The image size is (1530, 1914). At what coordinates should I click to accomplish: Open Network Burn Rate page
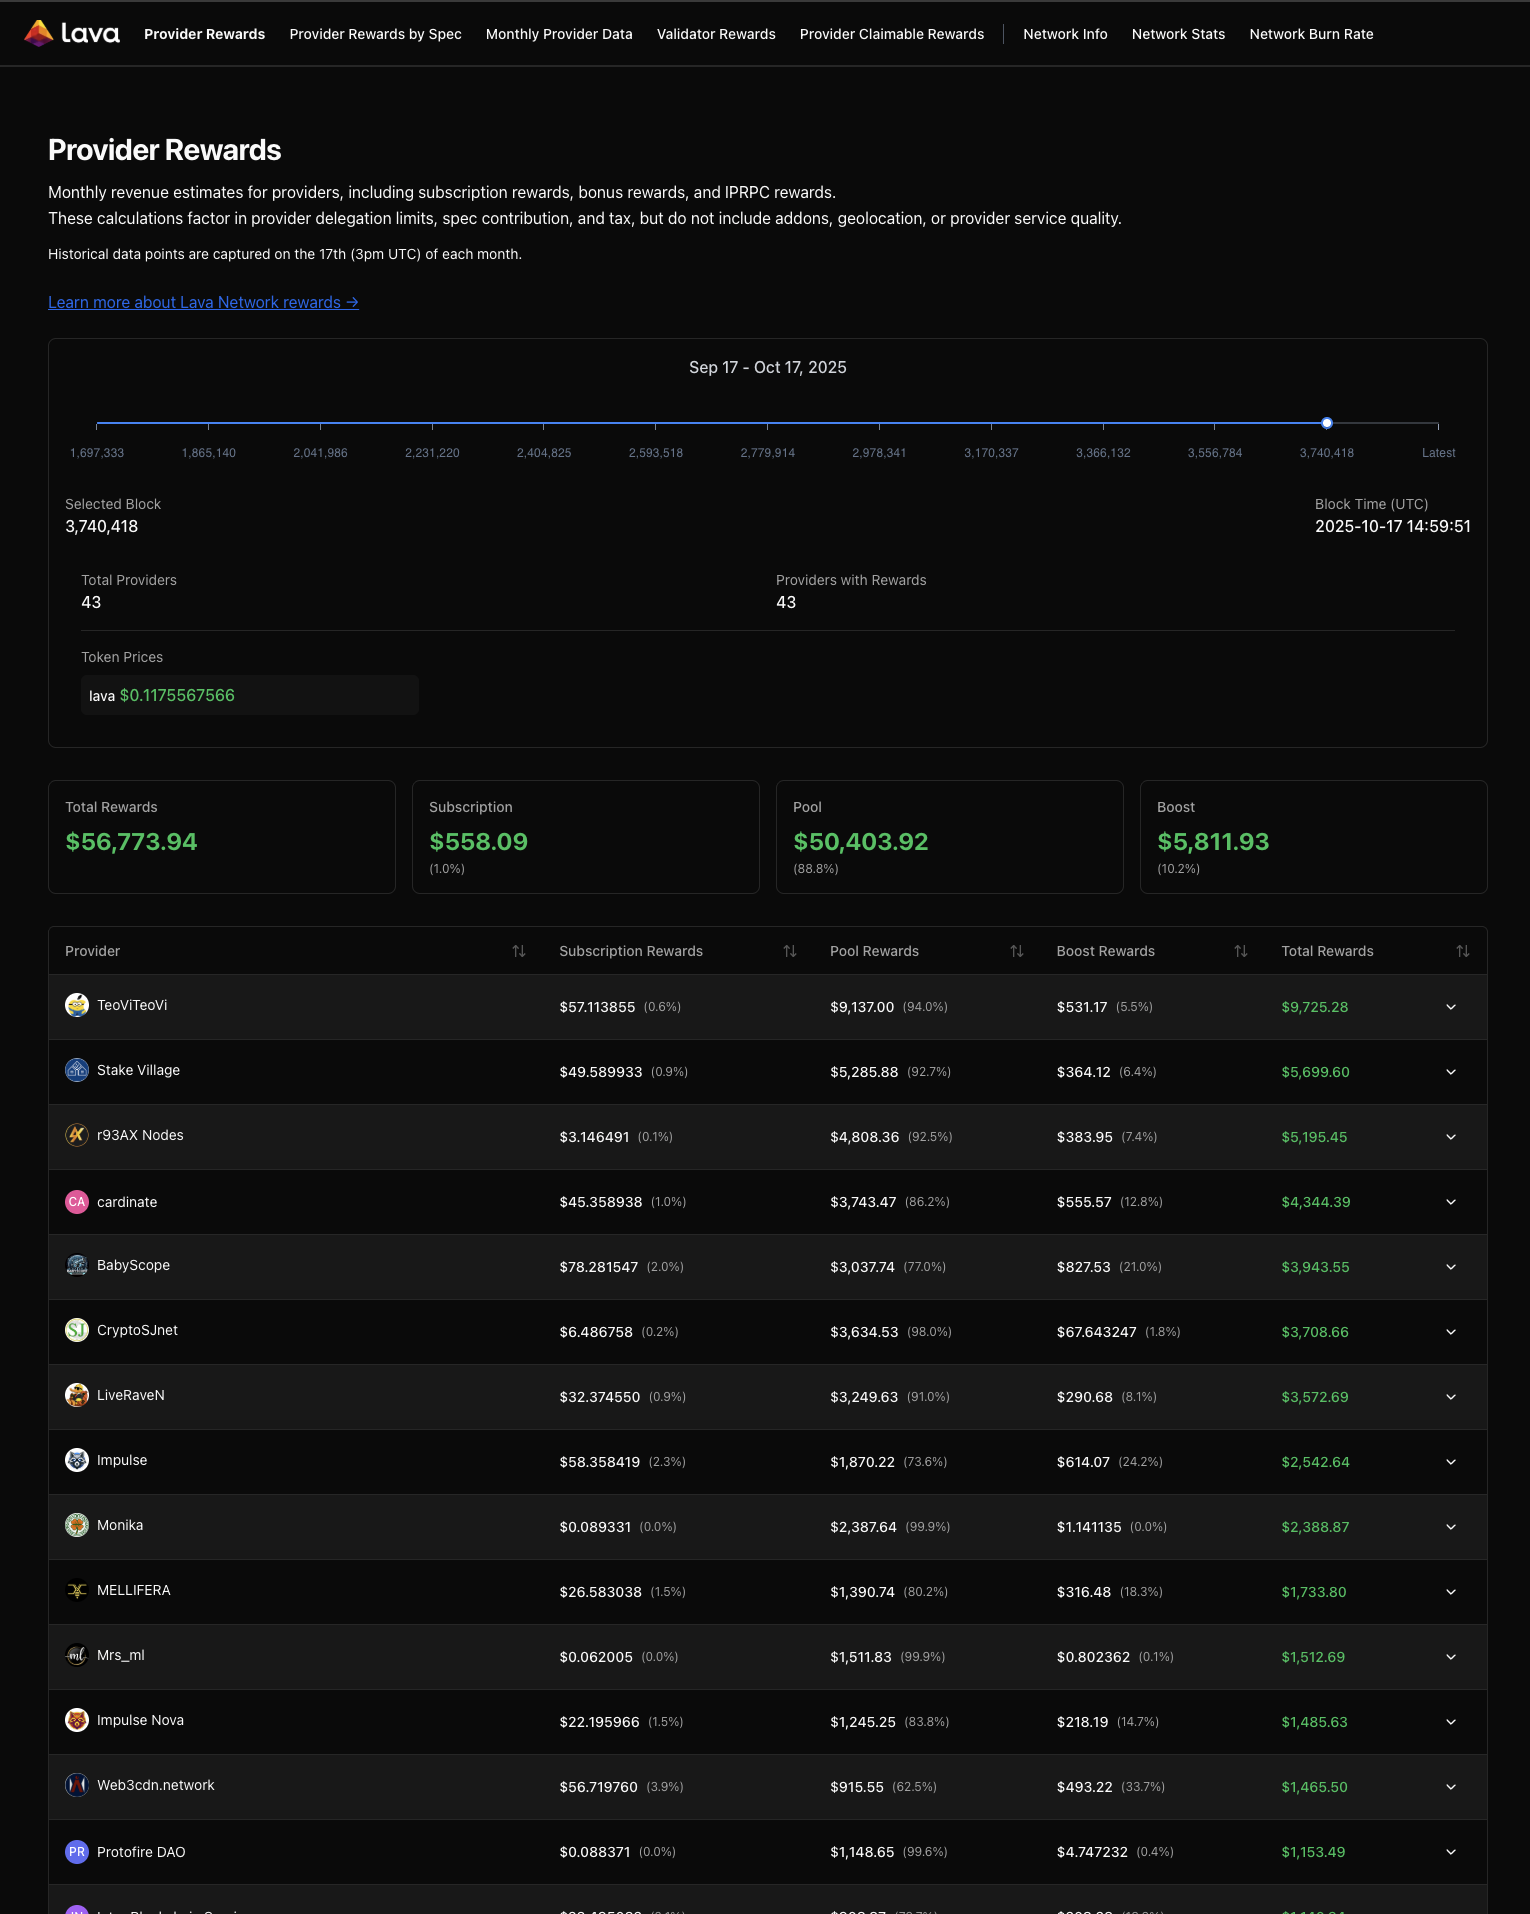point(1311,34)
